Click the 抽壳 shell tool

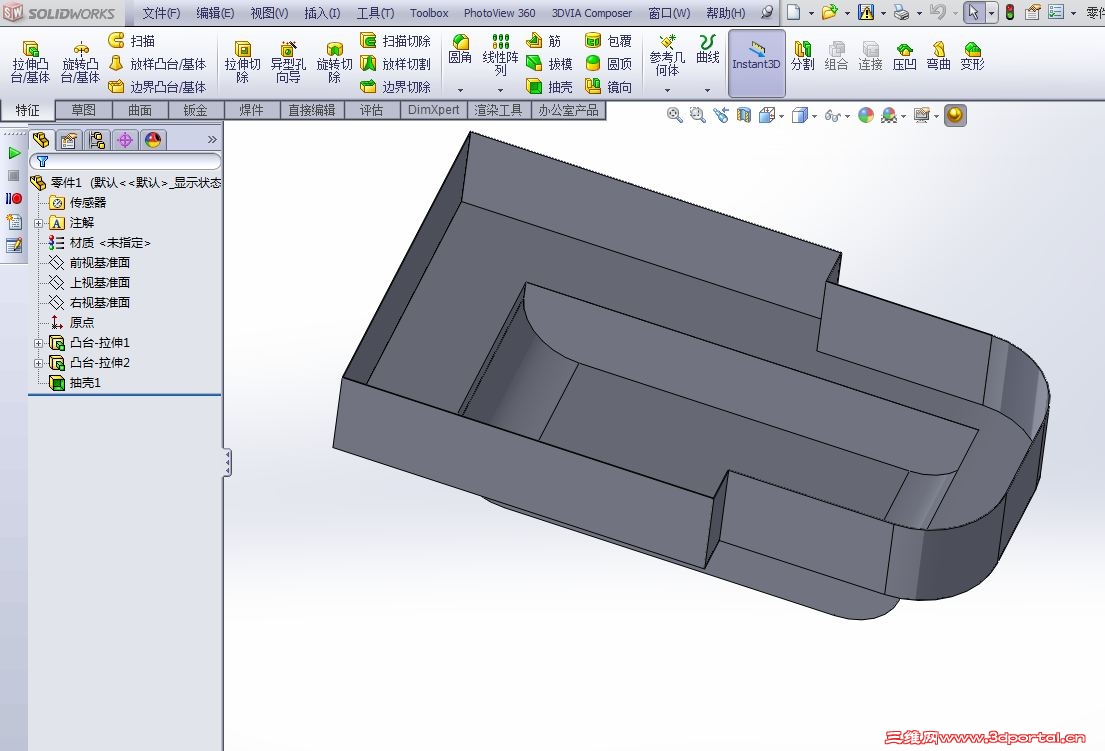[550, 87]
